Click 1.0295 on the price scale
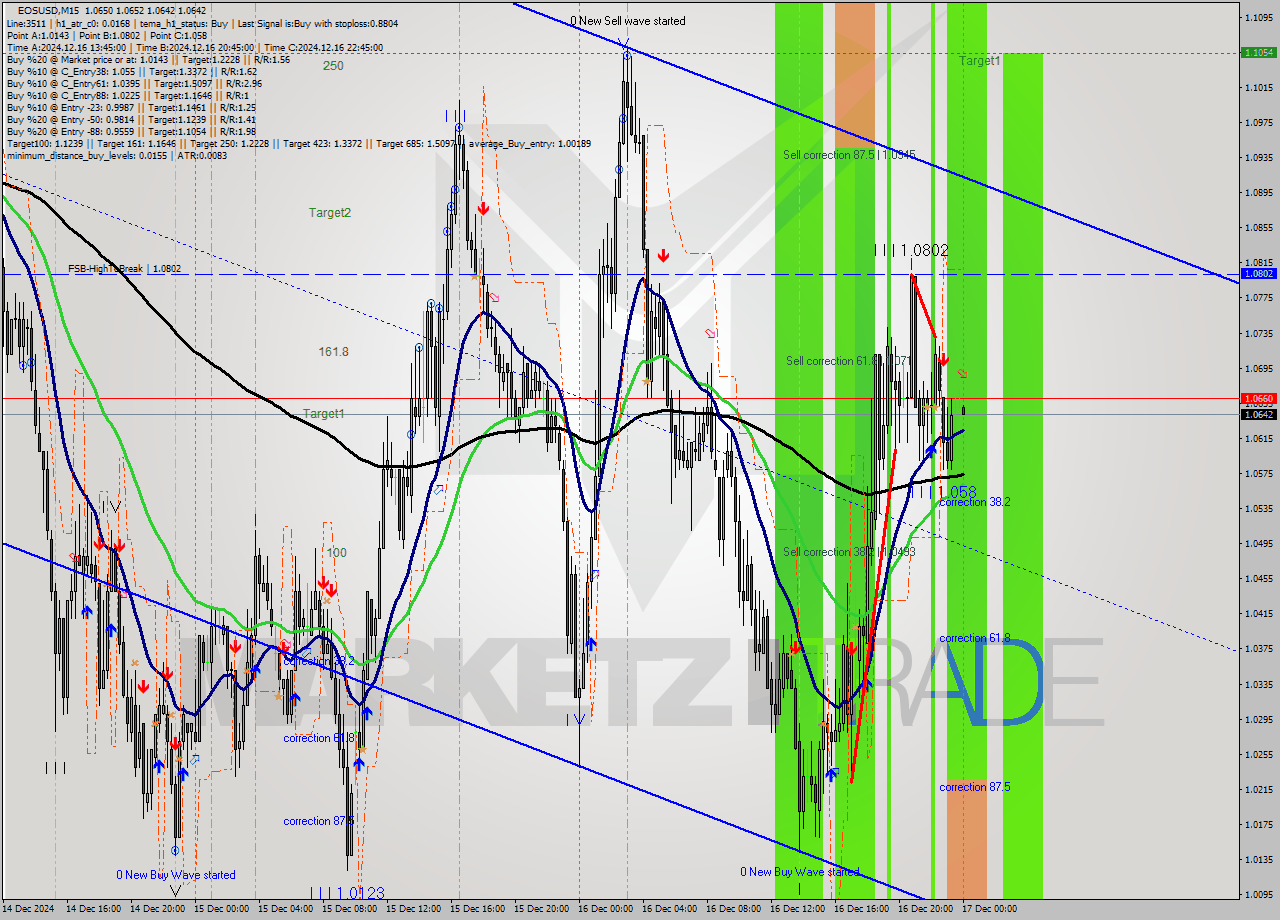This screenshot has height=920, width=1280. tap(1257, 719)
